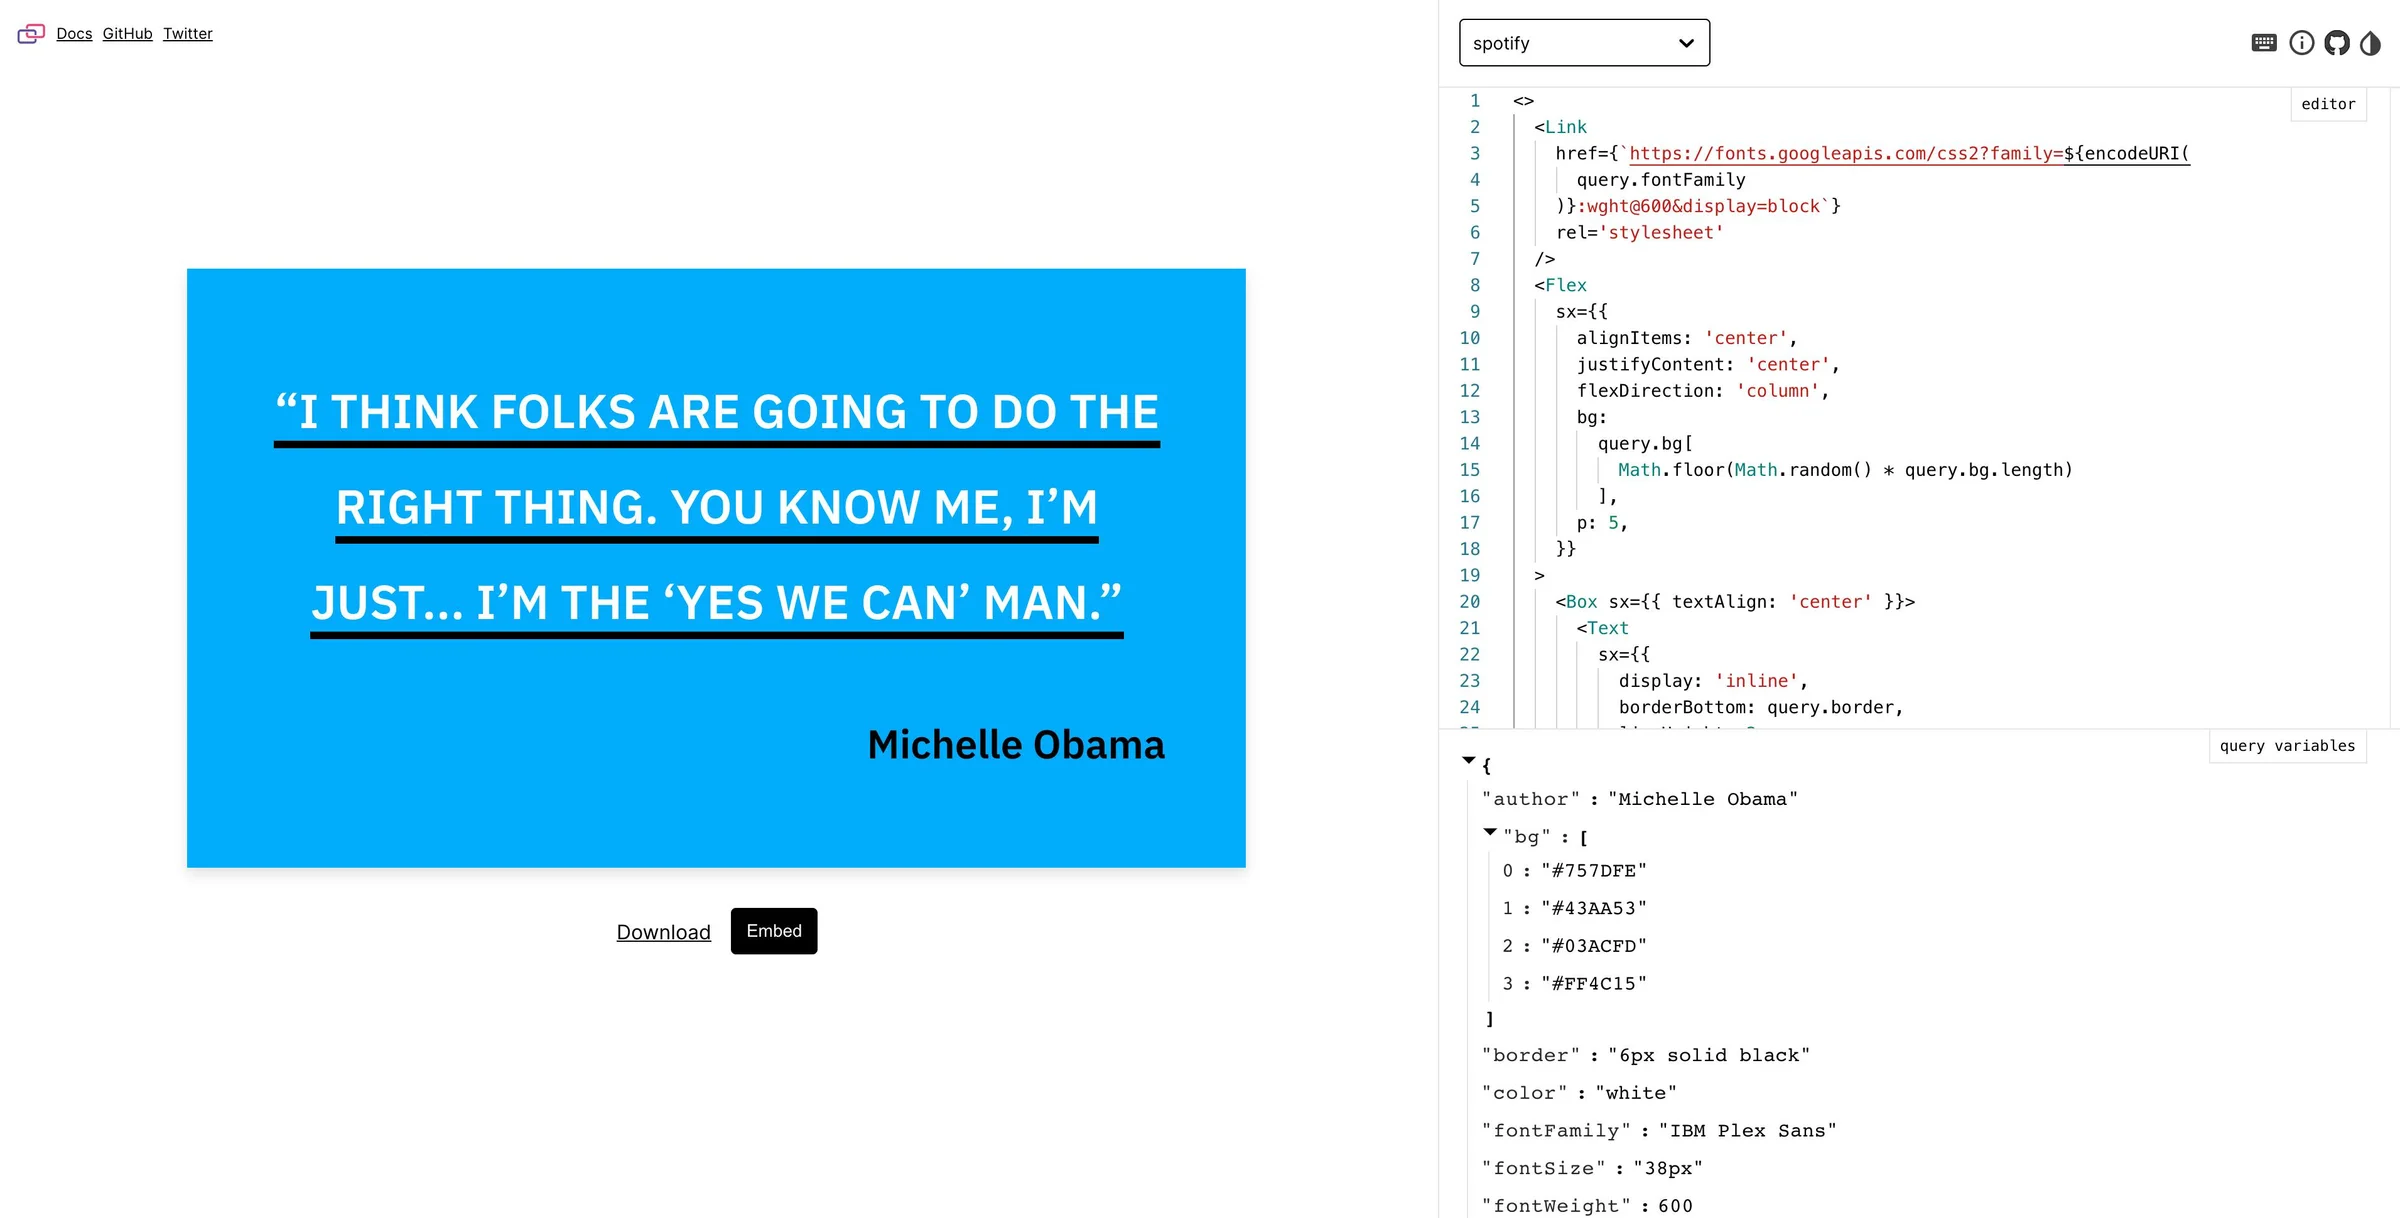Collapse the "bg" array arrow
This screenshot has height=1218, width=2400.
1490,832
